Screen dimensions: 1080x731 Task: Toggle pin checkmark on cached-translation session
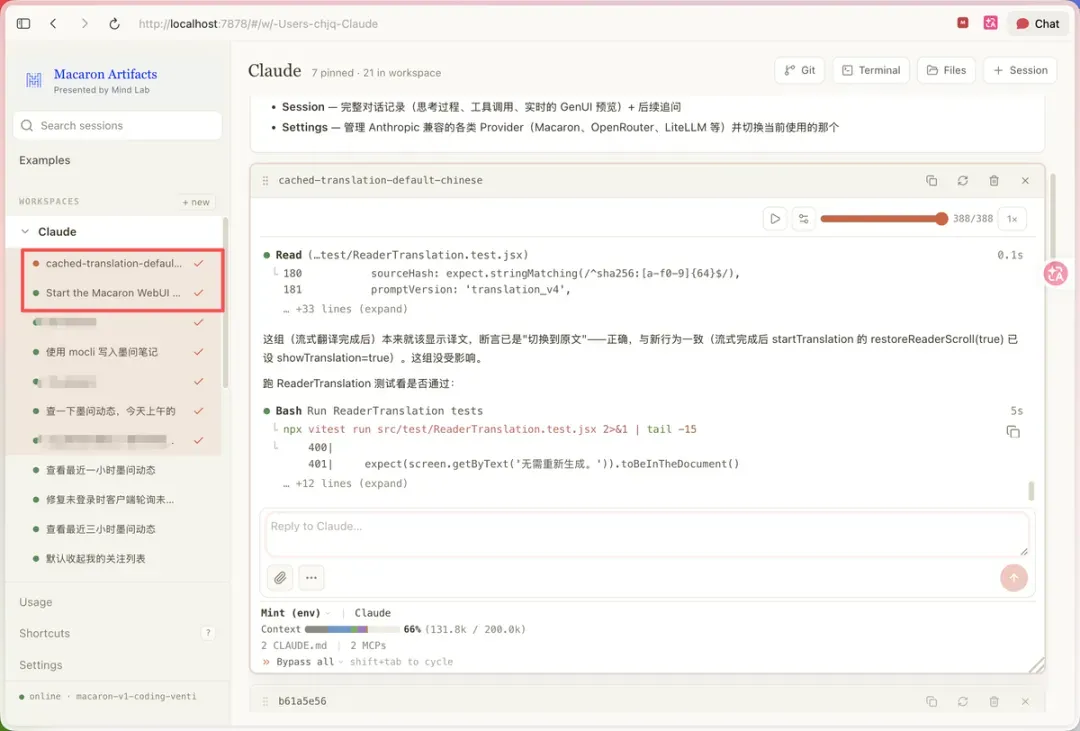pyautogui.click(x=198, y=263)
